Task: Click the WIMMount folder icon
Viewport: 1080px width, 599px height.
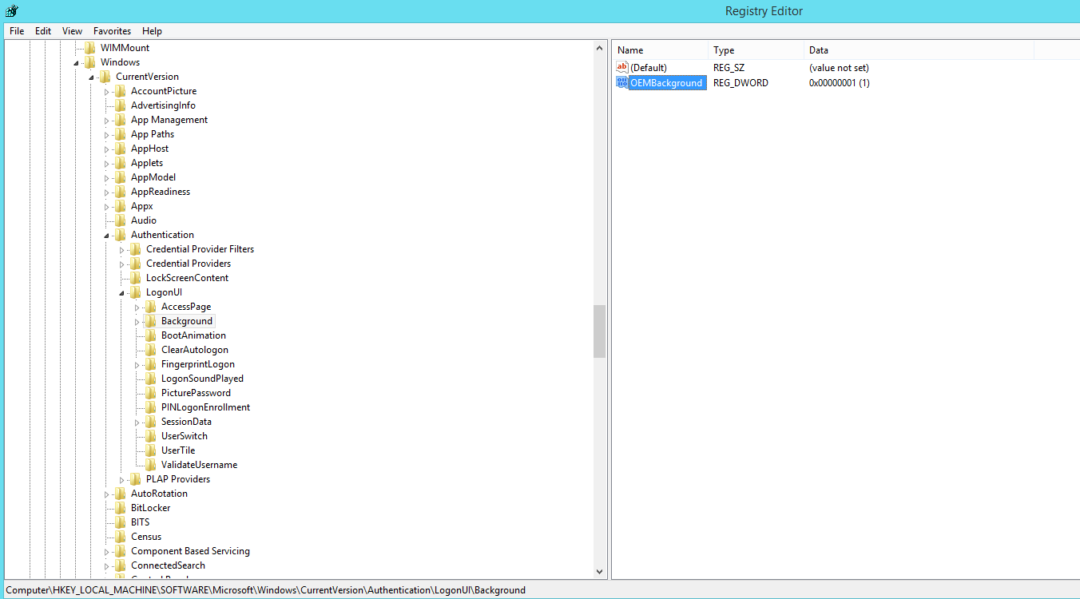Action: point(90,48)
